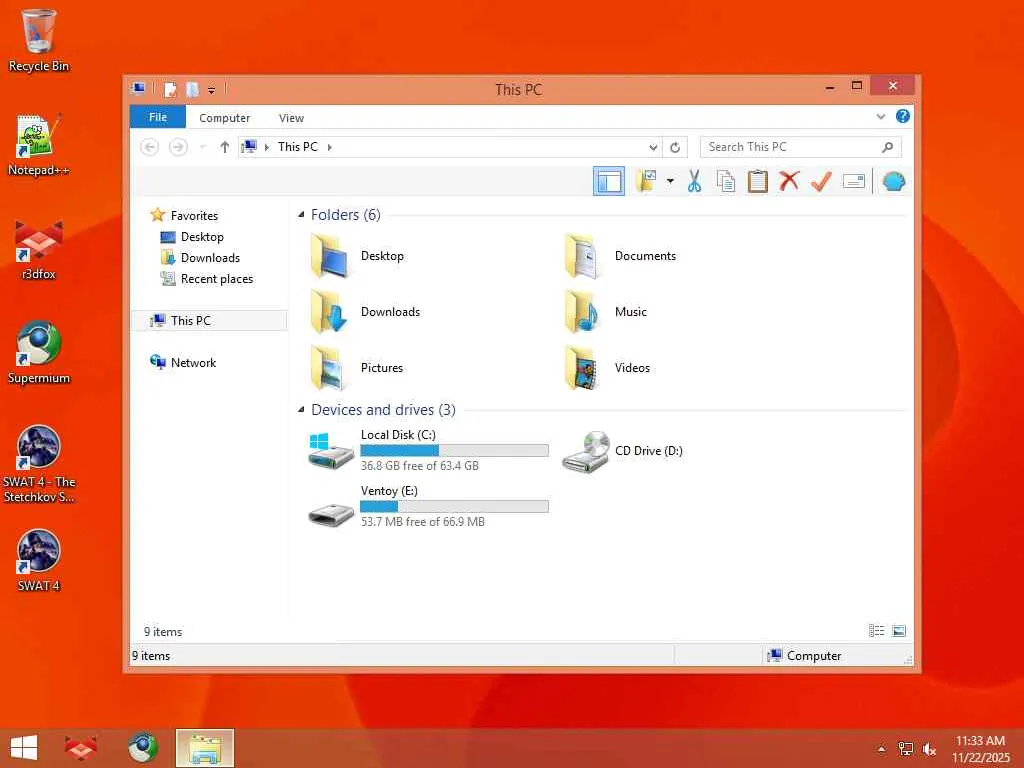Open the address bar history dropdown
The height and width of the screenshot is (768, 1024).
652,148
